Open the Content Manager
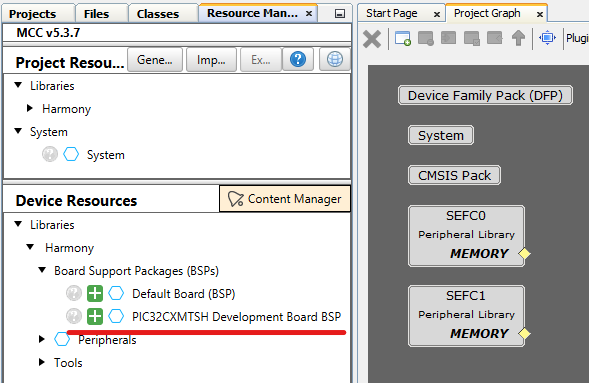589x383 pixels. (x=285, y=199)
